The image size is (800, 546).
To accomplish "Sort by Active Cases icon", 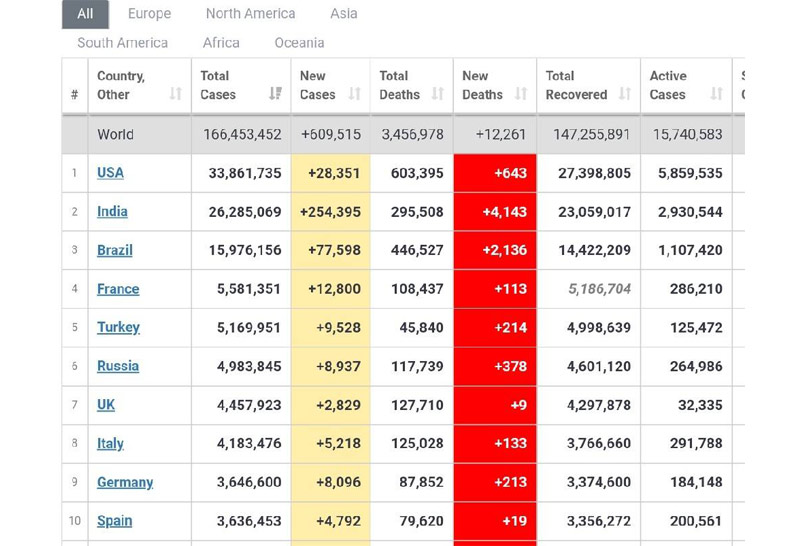I will tap(716, 94).
